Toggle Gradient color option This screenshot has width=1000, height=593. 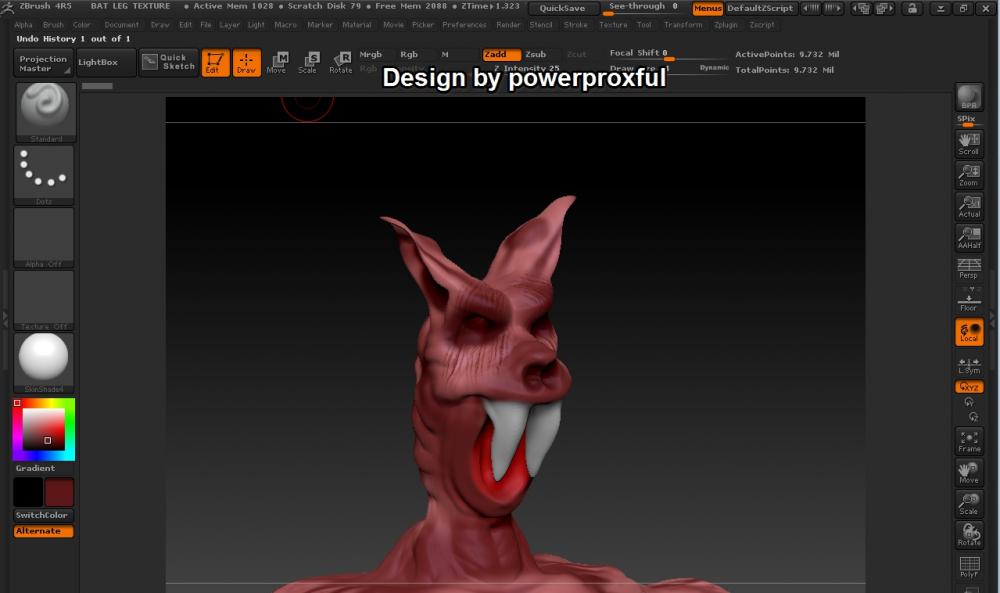pos(35,468)
